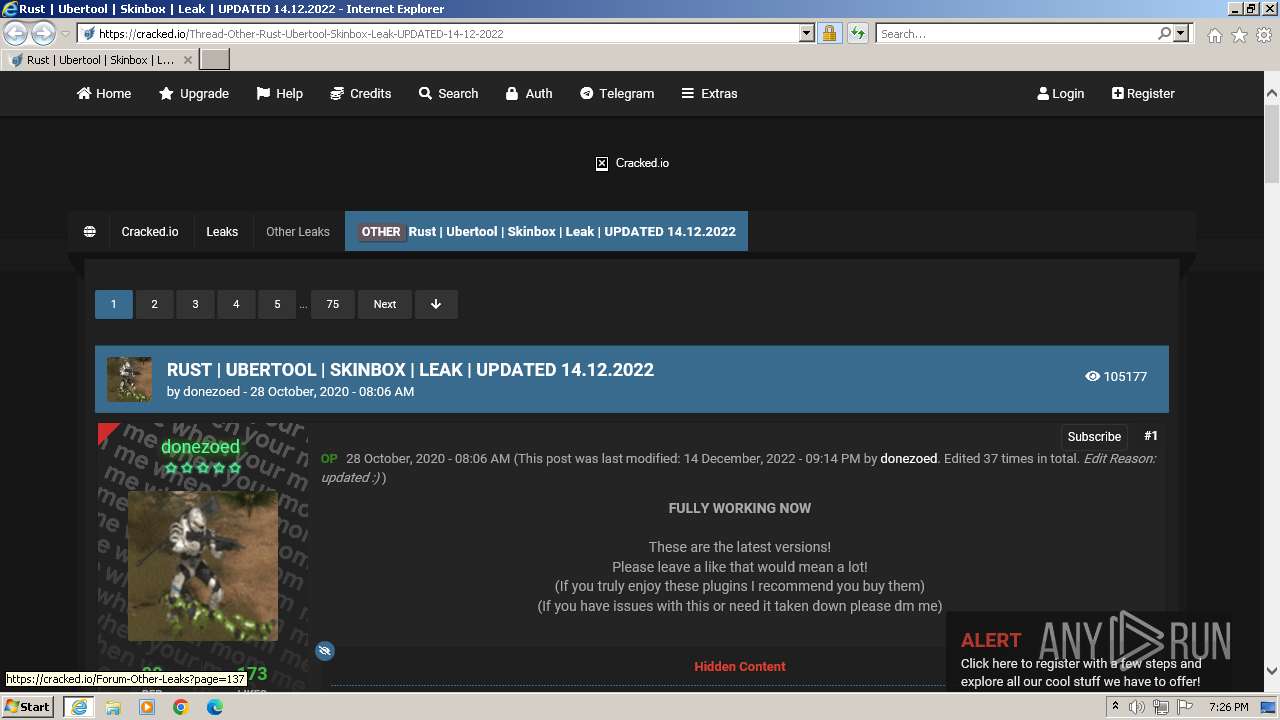Open a new blank browser tab
Screen dimensions: 1280x720
coord(215,60)
